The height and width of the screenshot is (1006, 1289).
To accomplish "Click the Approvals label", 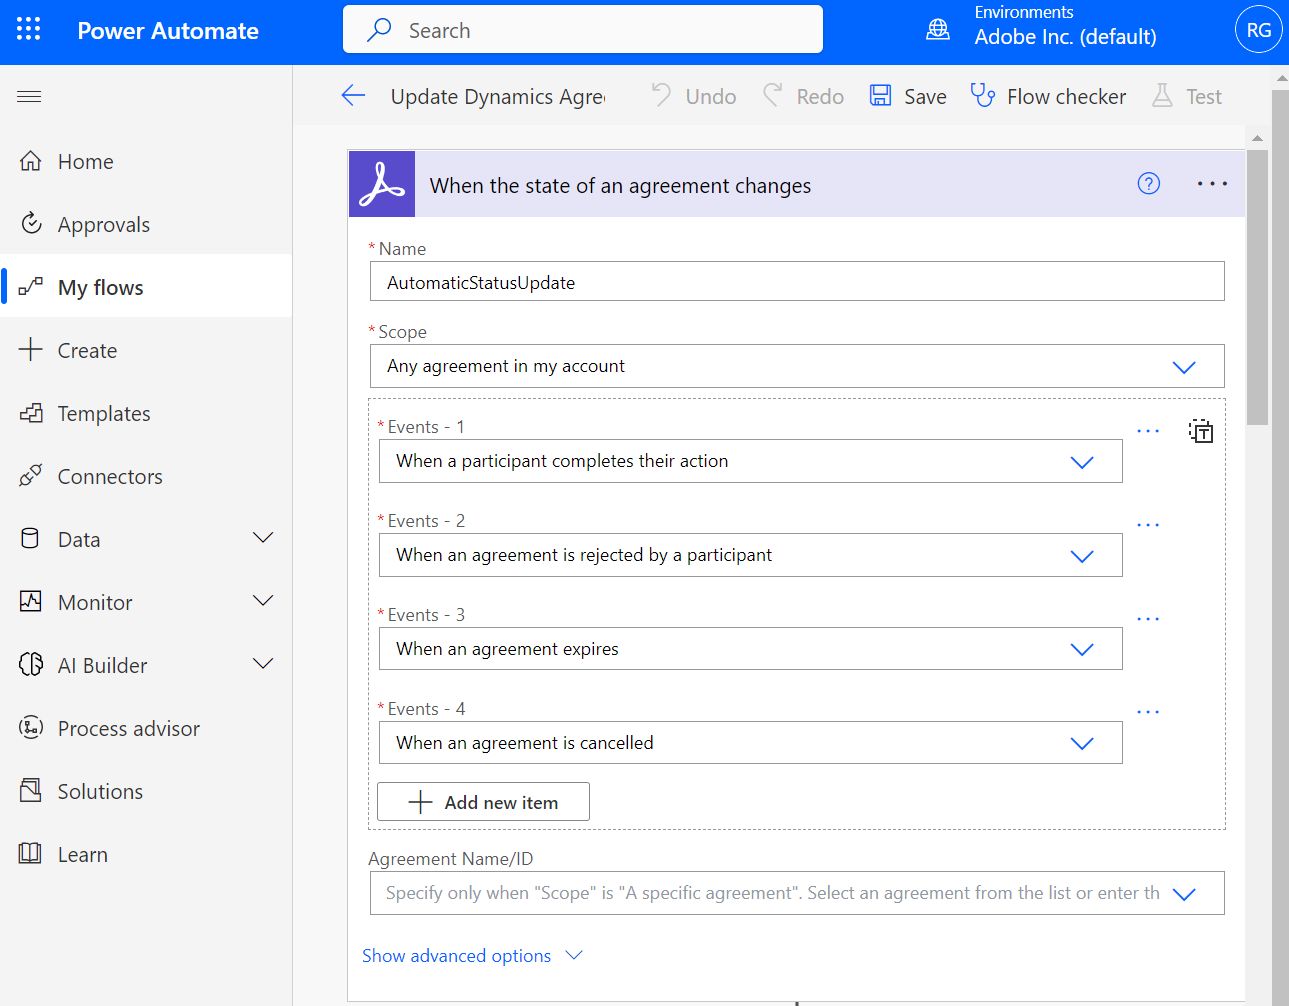I will 104,224.
